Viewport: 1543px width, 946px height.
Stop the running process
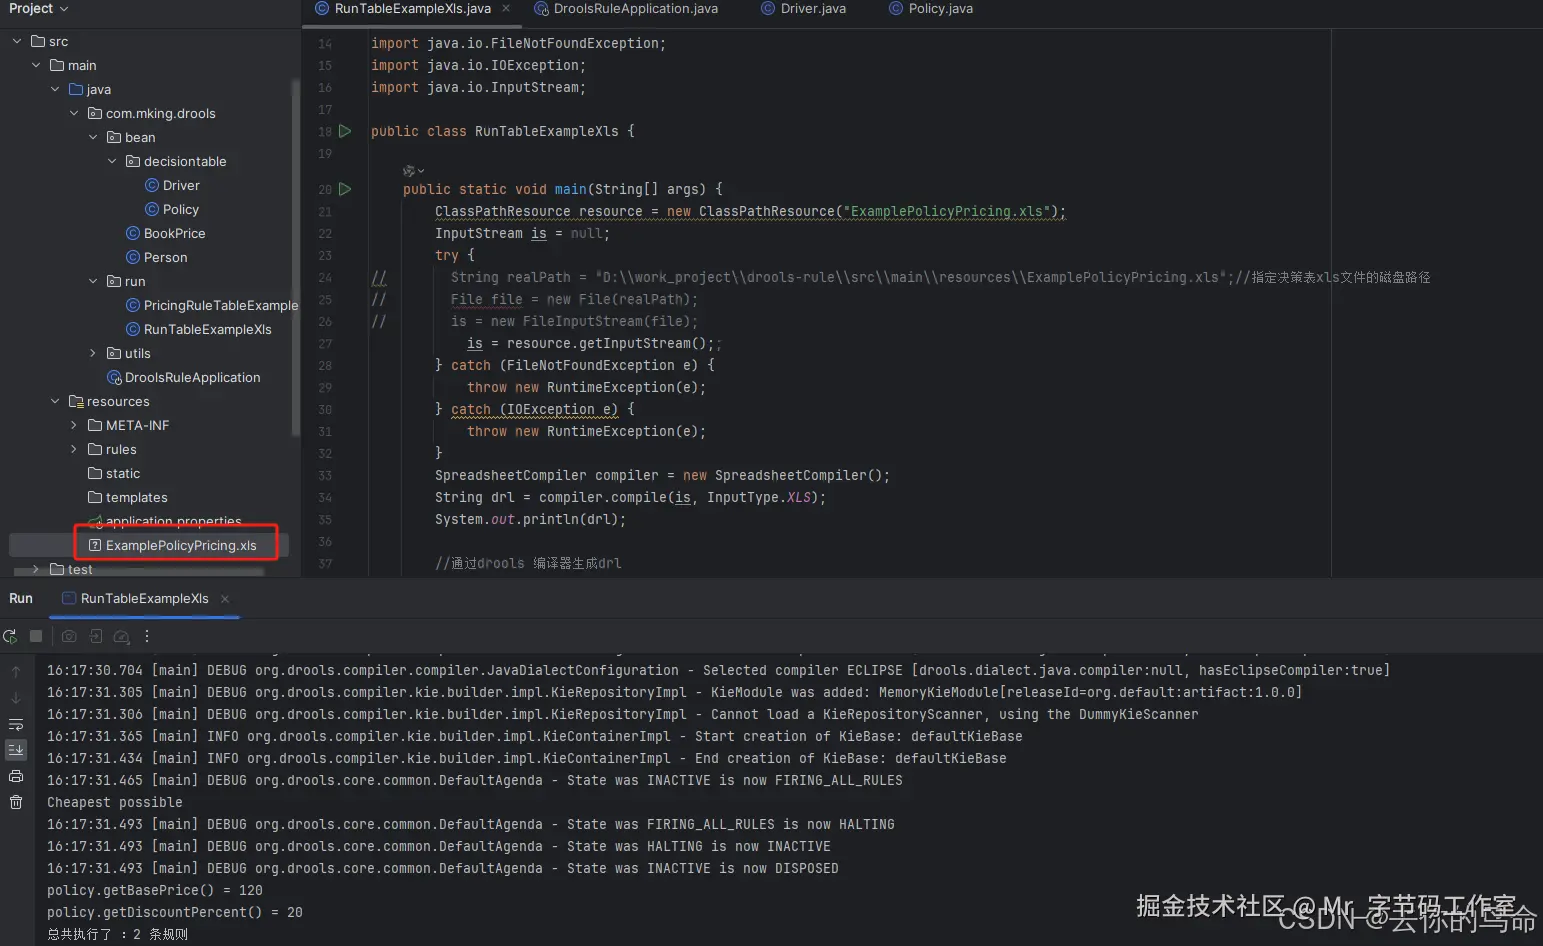(36, 636)
